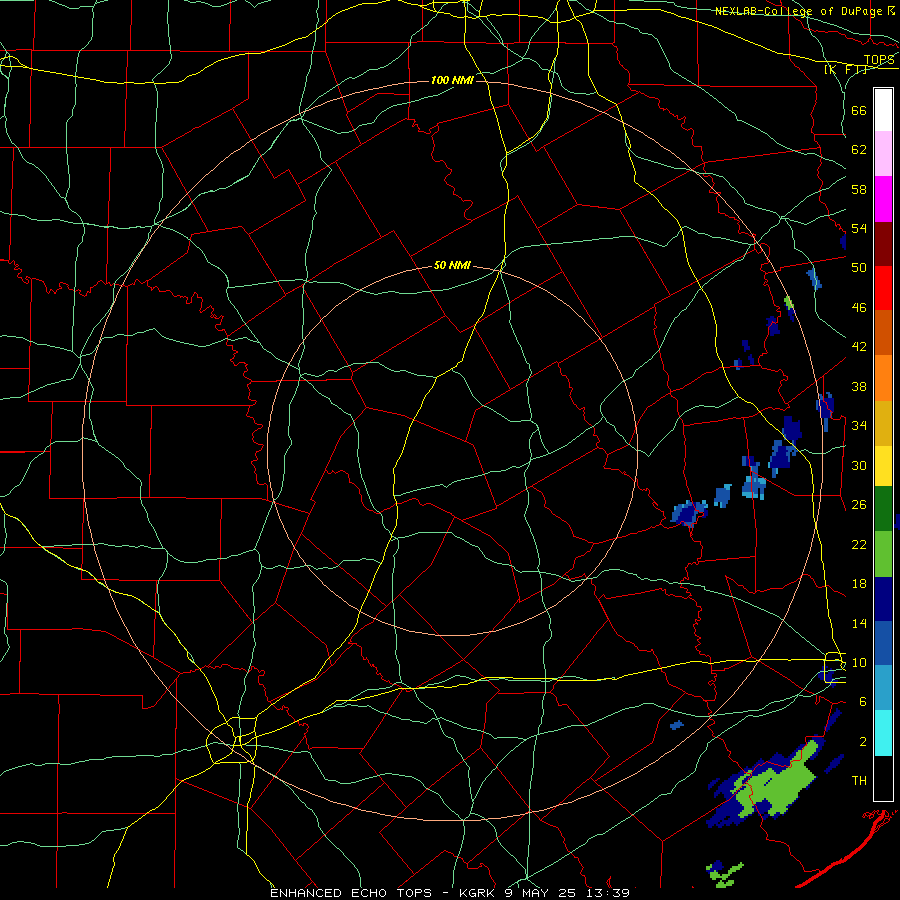Click the "34" legend value
Image resolution: width=900 pixels, height=900 pixels.
point(859,425)
